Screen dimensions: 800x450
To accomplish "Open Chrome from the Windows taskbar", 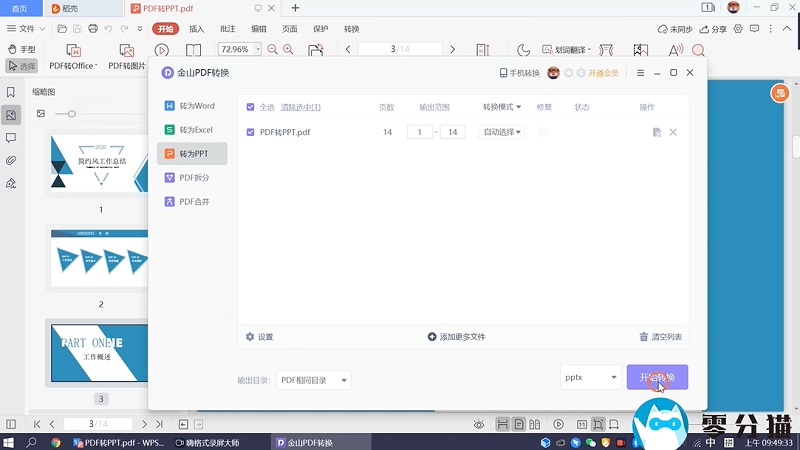I will (x=56, y=442).
